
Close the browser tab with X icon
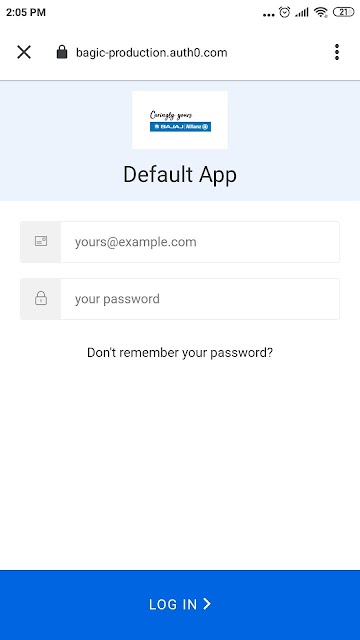click(24, 52)
